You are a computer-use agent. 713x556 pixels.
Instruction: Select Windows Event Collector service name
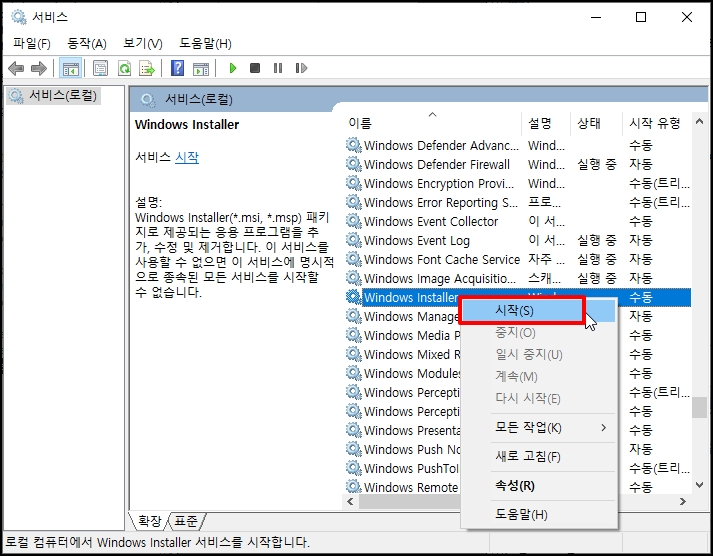(431, 221)
